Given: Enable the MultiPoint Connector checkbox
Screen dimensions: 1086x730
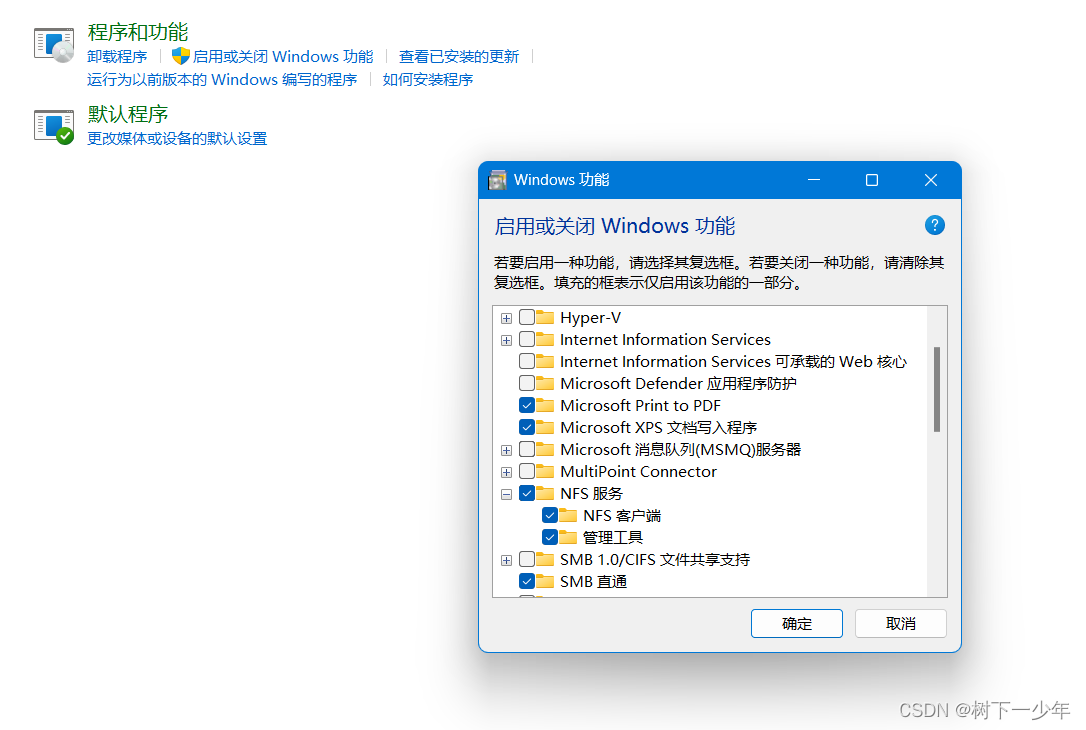Looking at the screenshot, I should click(x=526, y=472).
